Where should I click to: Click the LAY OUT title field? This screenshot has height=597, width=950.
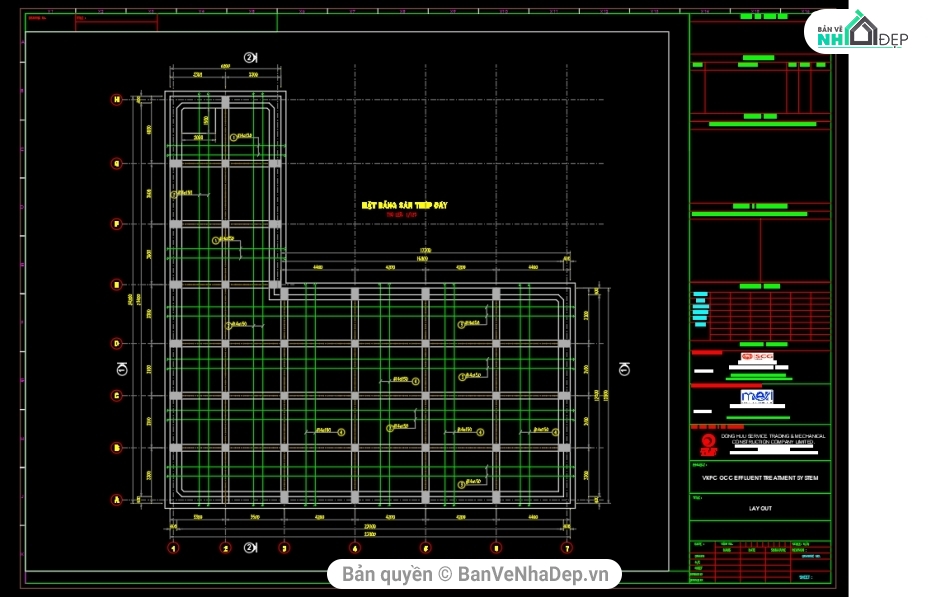point(760,508)
